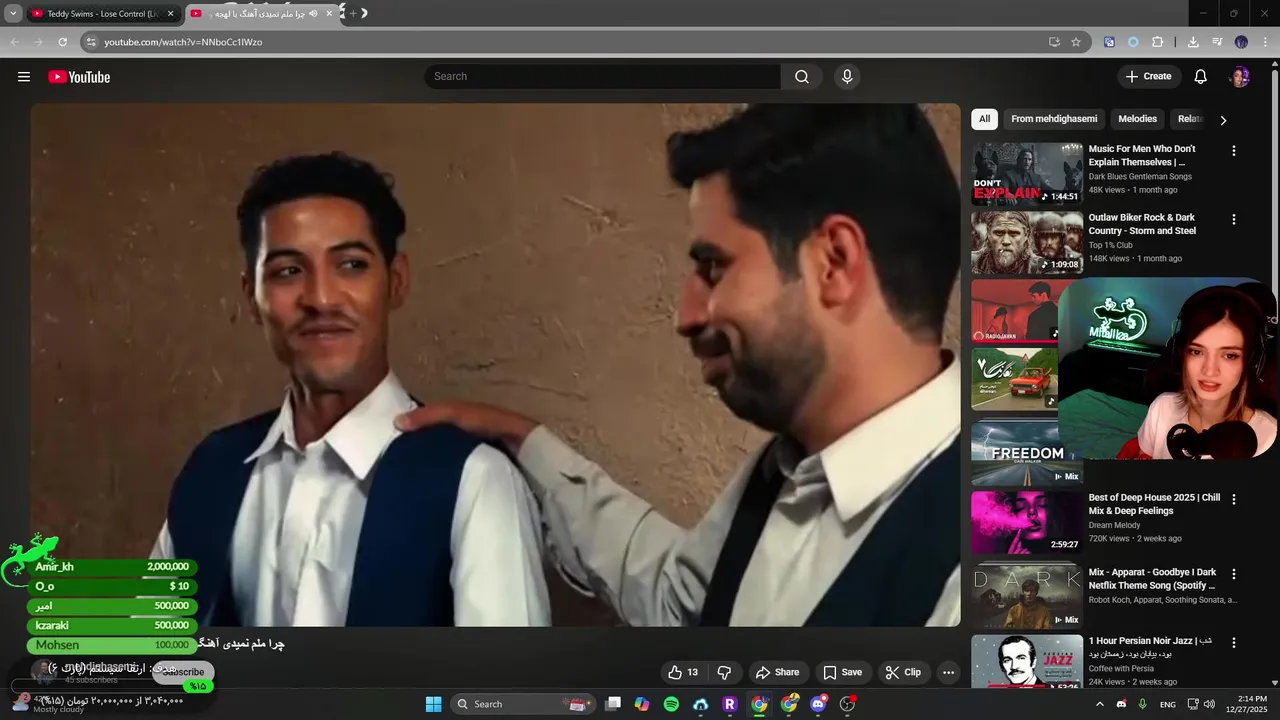Switch ENG input language
This screenshot has width=1280, height=720.
(x=1167, y=704)
